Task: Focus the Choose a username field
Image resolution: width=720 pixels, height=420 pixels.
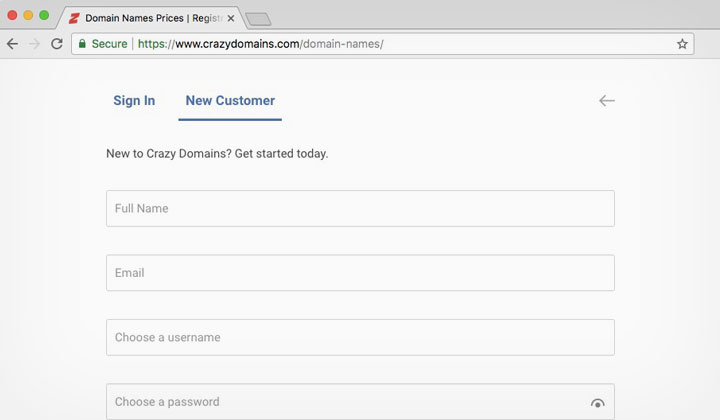Action: 360,337
